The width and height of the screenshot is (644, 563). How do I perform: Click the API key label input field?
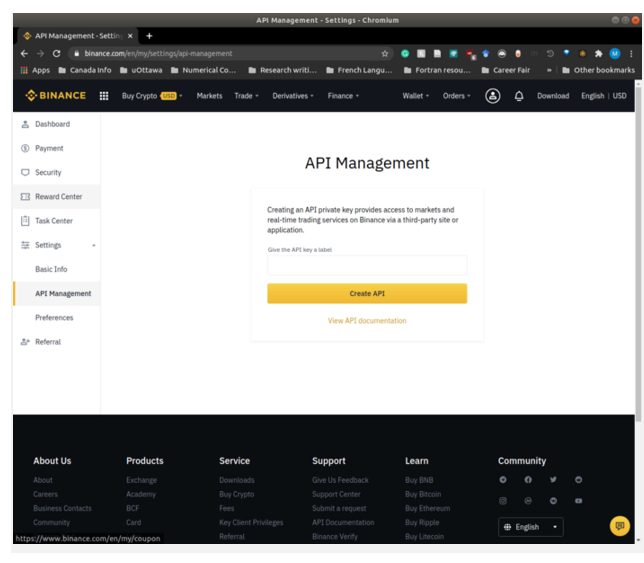[x=367, y=265]
